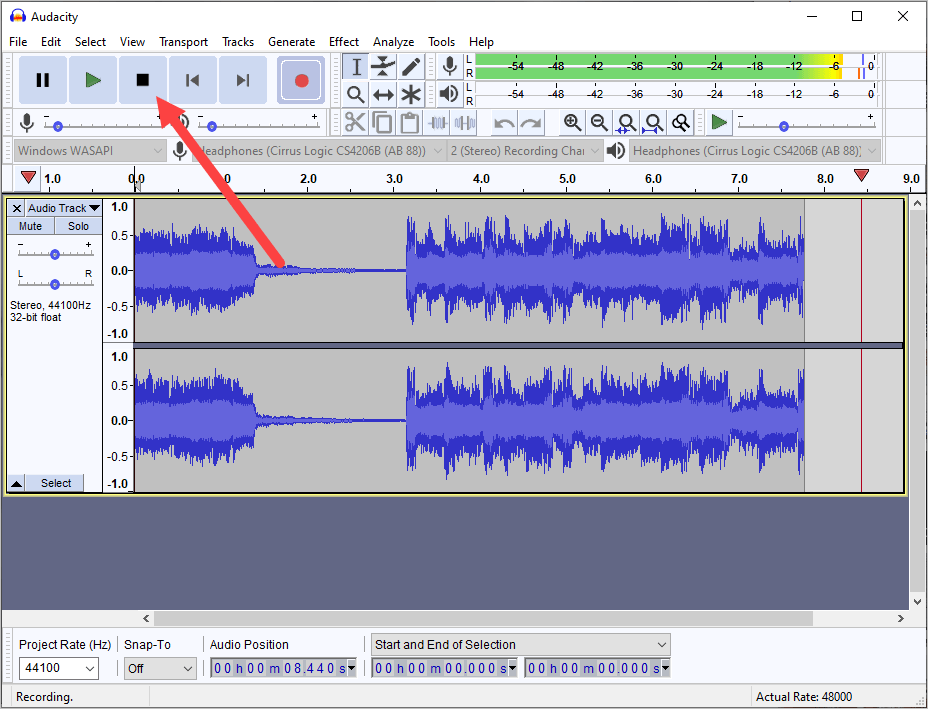Click the Silence audio icon
928x709 pixels.
tap(465, 123)
